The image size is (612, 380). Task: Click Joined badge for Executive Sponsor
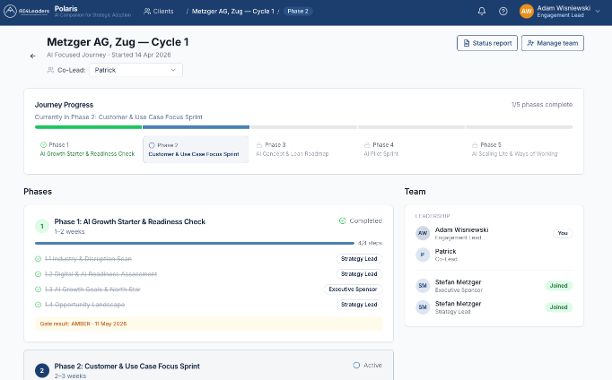point(559,286)
